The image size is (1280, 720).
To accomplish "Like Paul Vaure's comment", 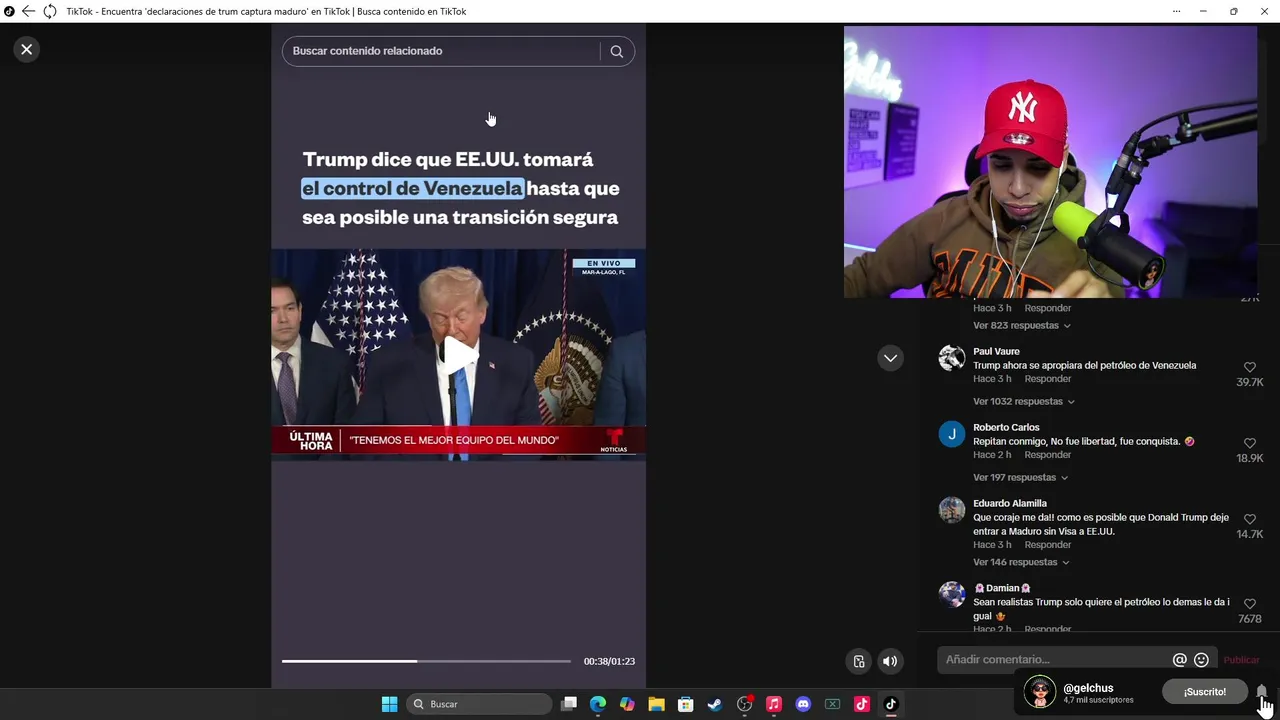I will (1250, 368).
